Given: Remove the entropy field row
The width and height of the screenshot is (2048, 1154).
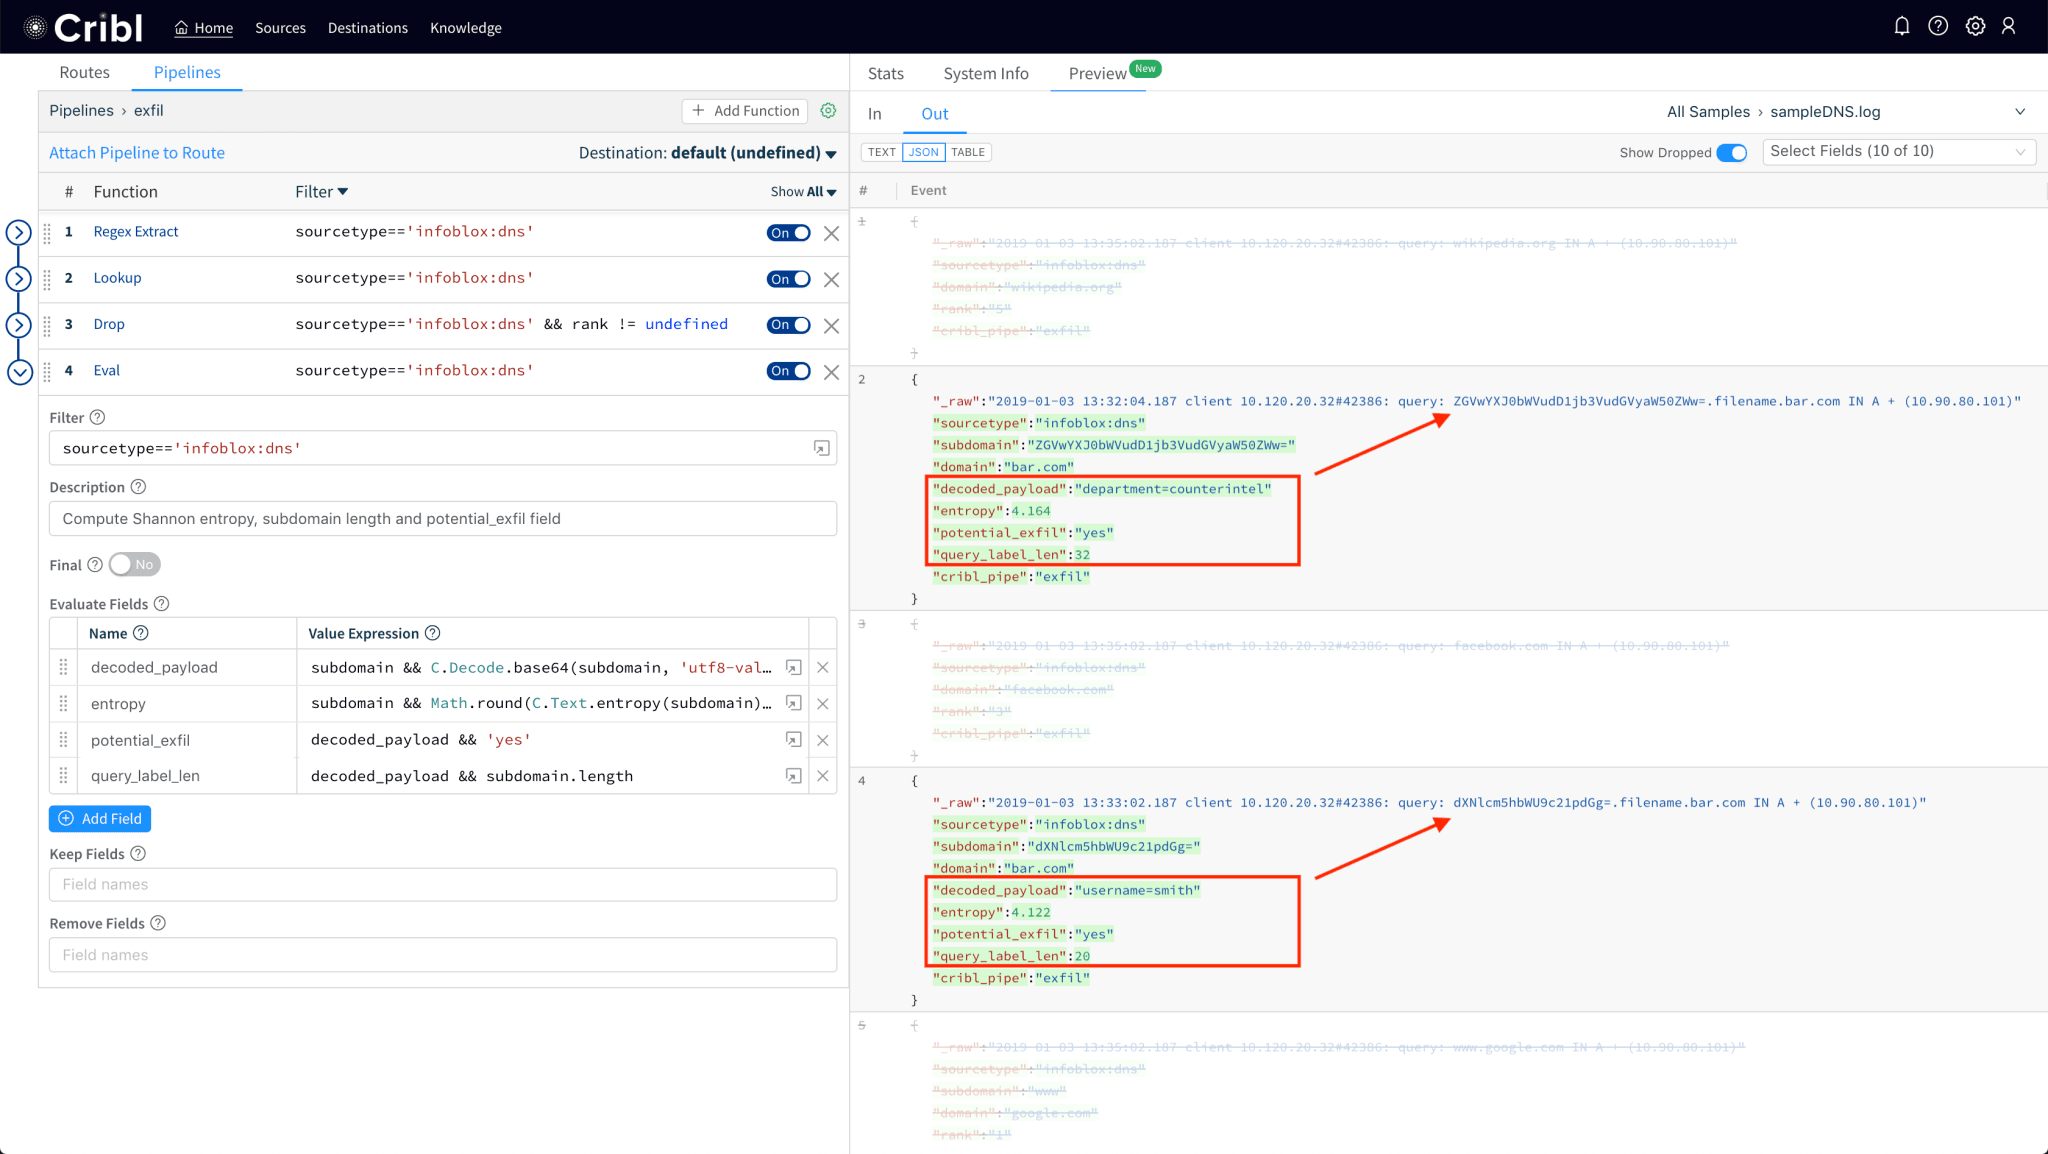Looking at the screenshot, I should tap(822, 704).
